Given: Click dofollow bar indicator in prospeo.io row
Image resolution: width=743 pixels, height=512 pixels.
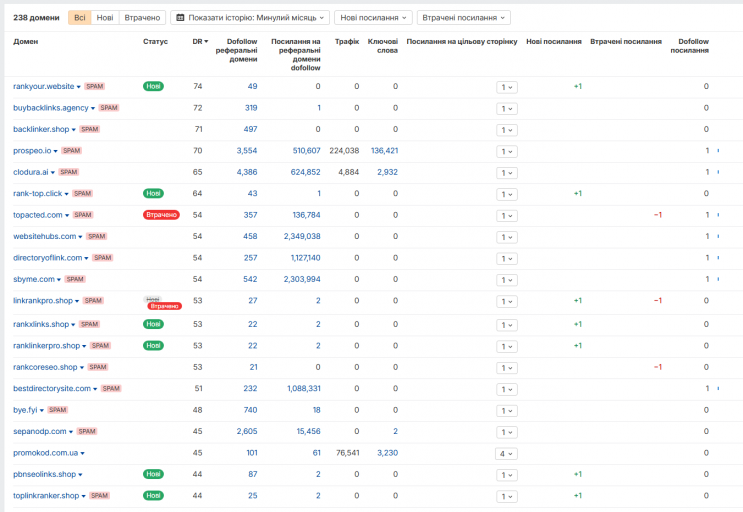Looking at the screenshot, I should 718,151.
